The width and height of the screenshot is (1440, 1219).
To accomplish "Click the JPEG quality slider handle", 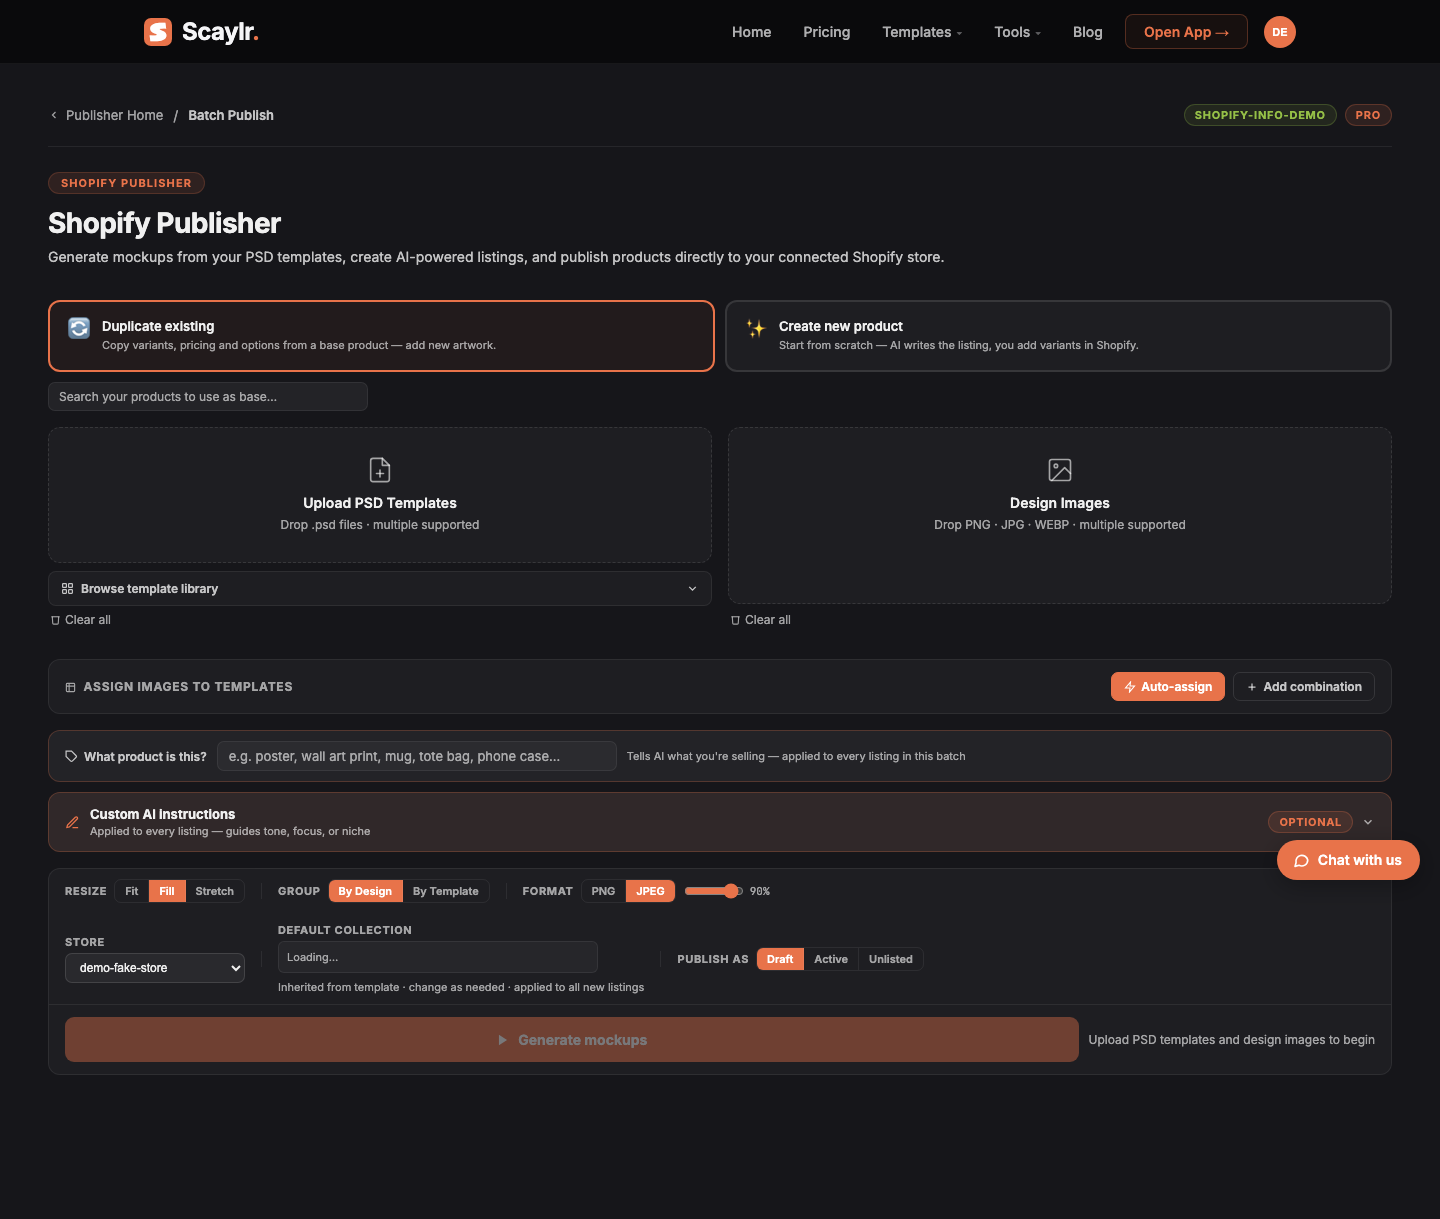I will pyautogui.click(x=731, y=891).
